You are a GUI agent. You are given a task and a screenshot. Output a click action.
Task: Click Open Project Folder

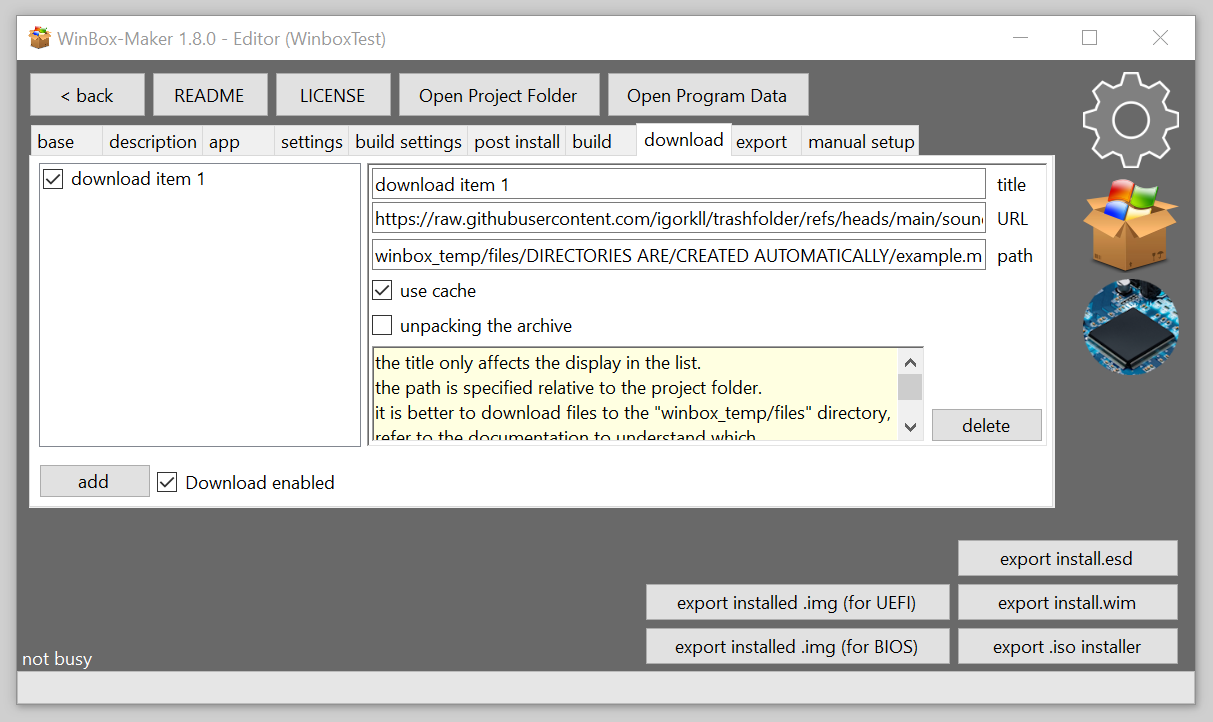click(x=498, y=95)
